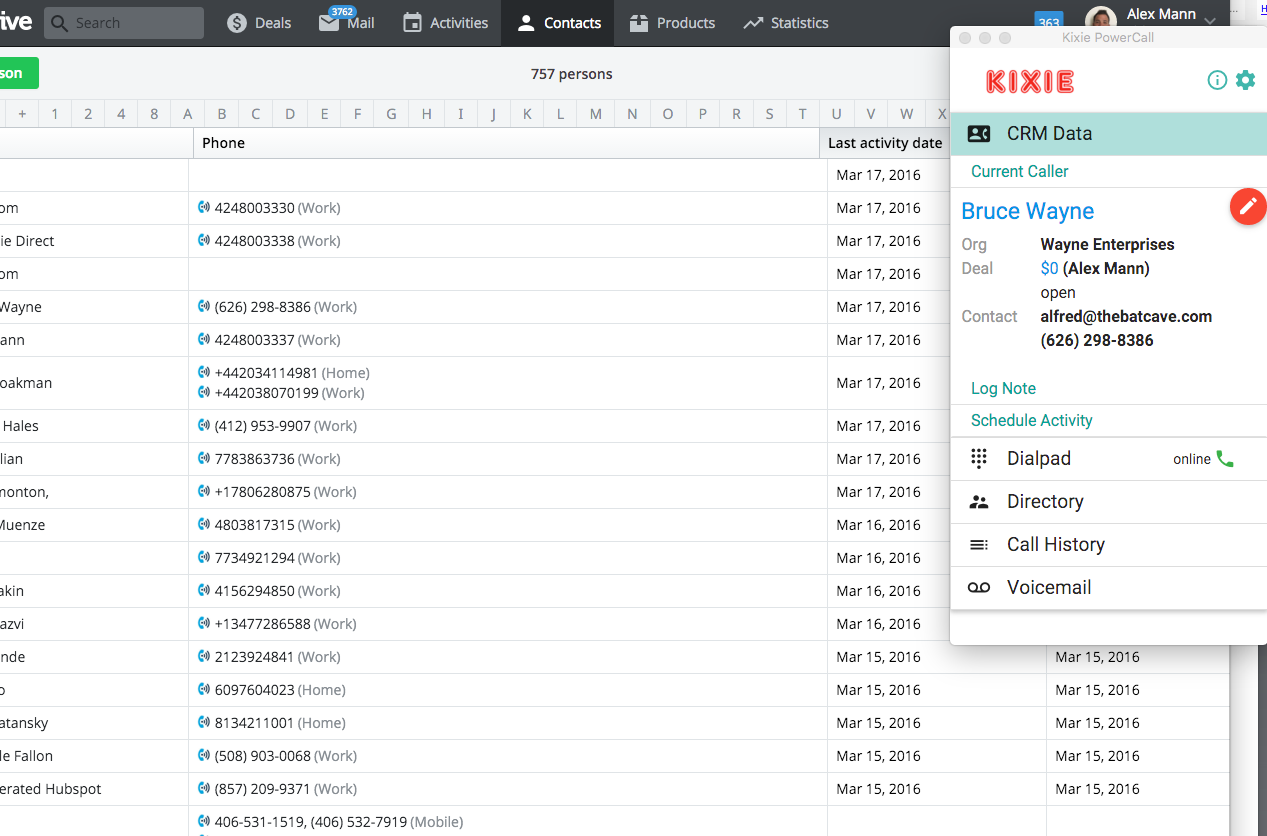Click call icon next to 6097604023
1267x836 pixels.
(x=204, y=690)
